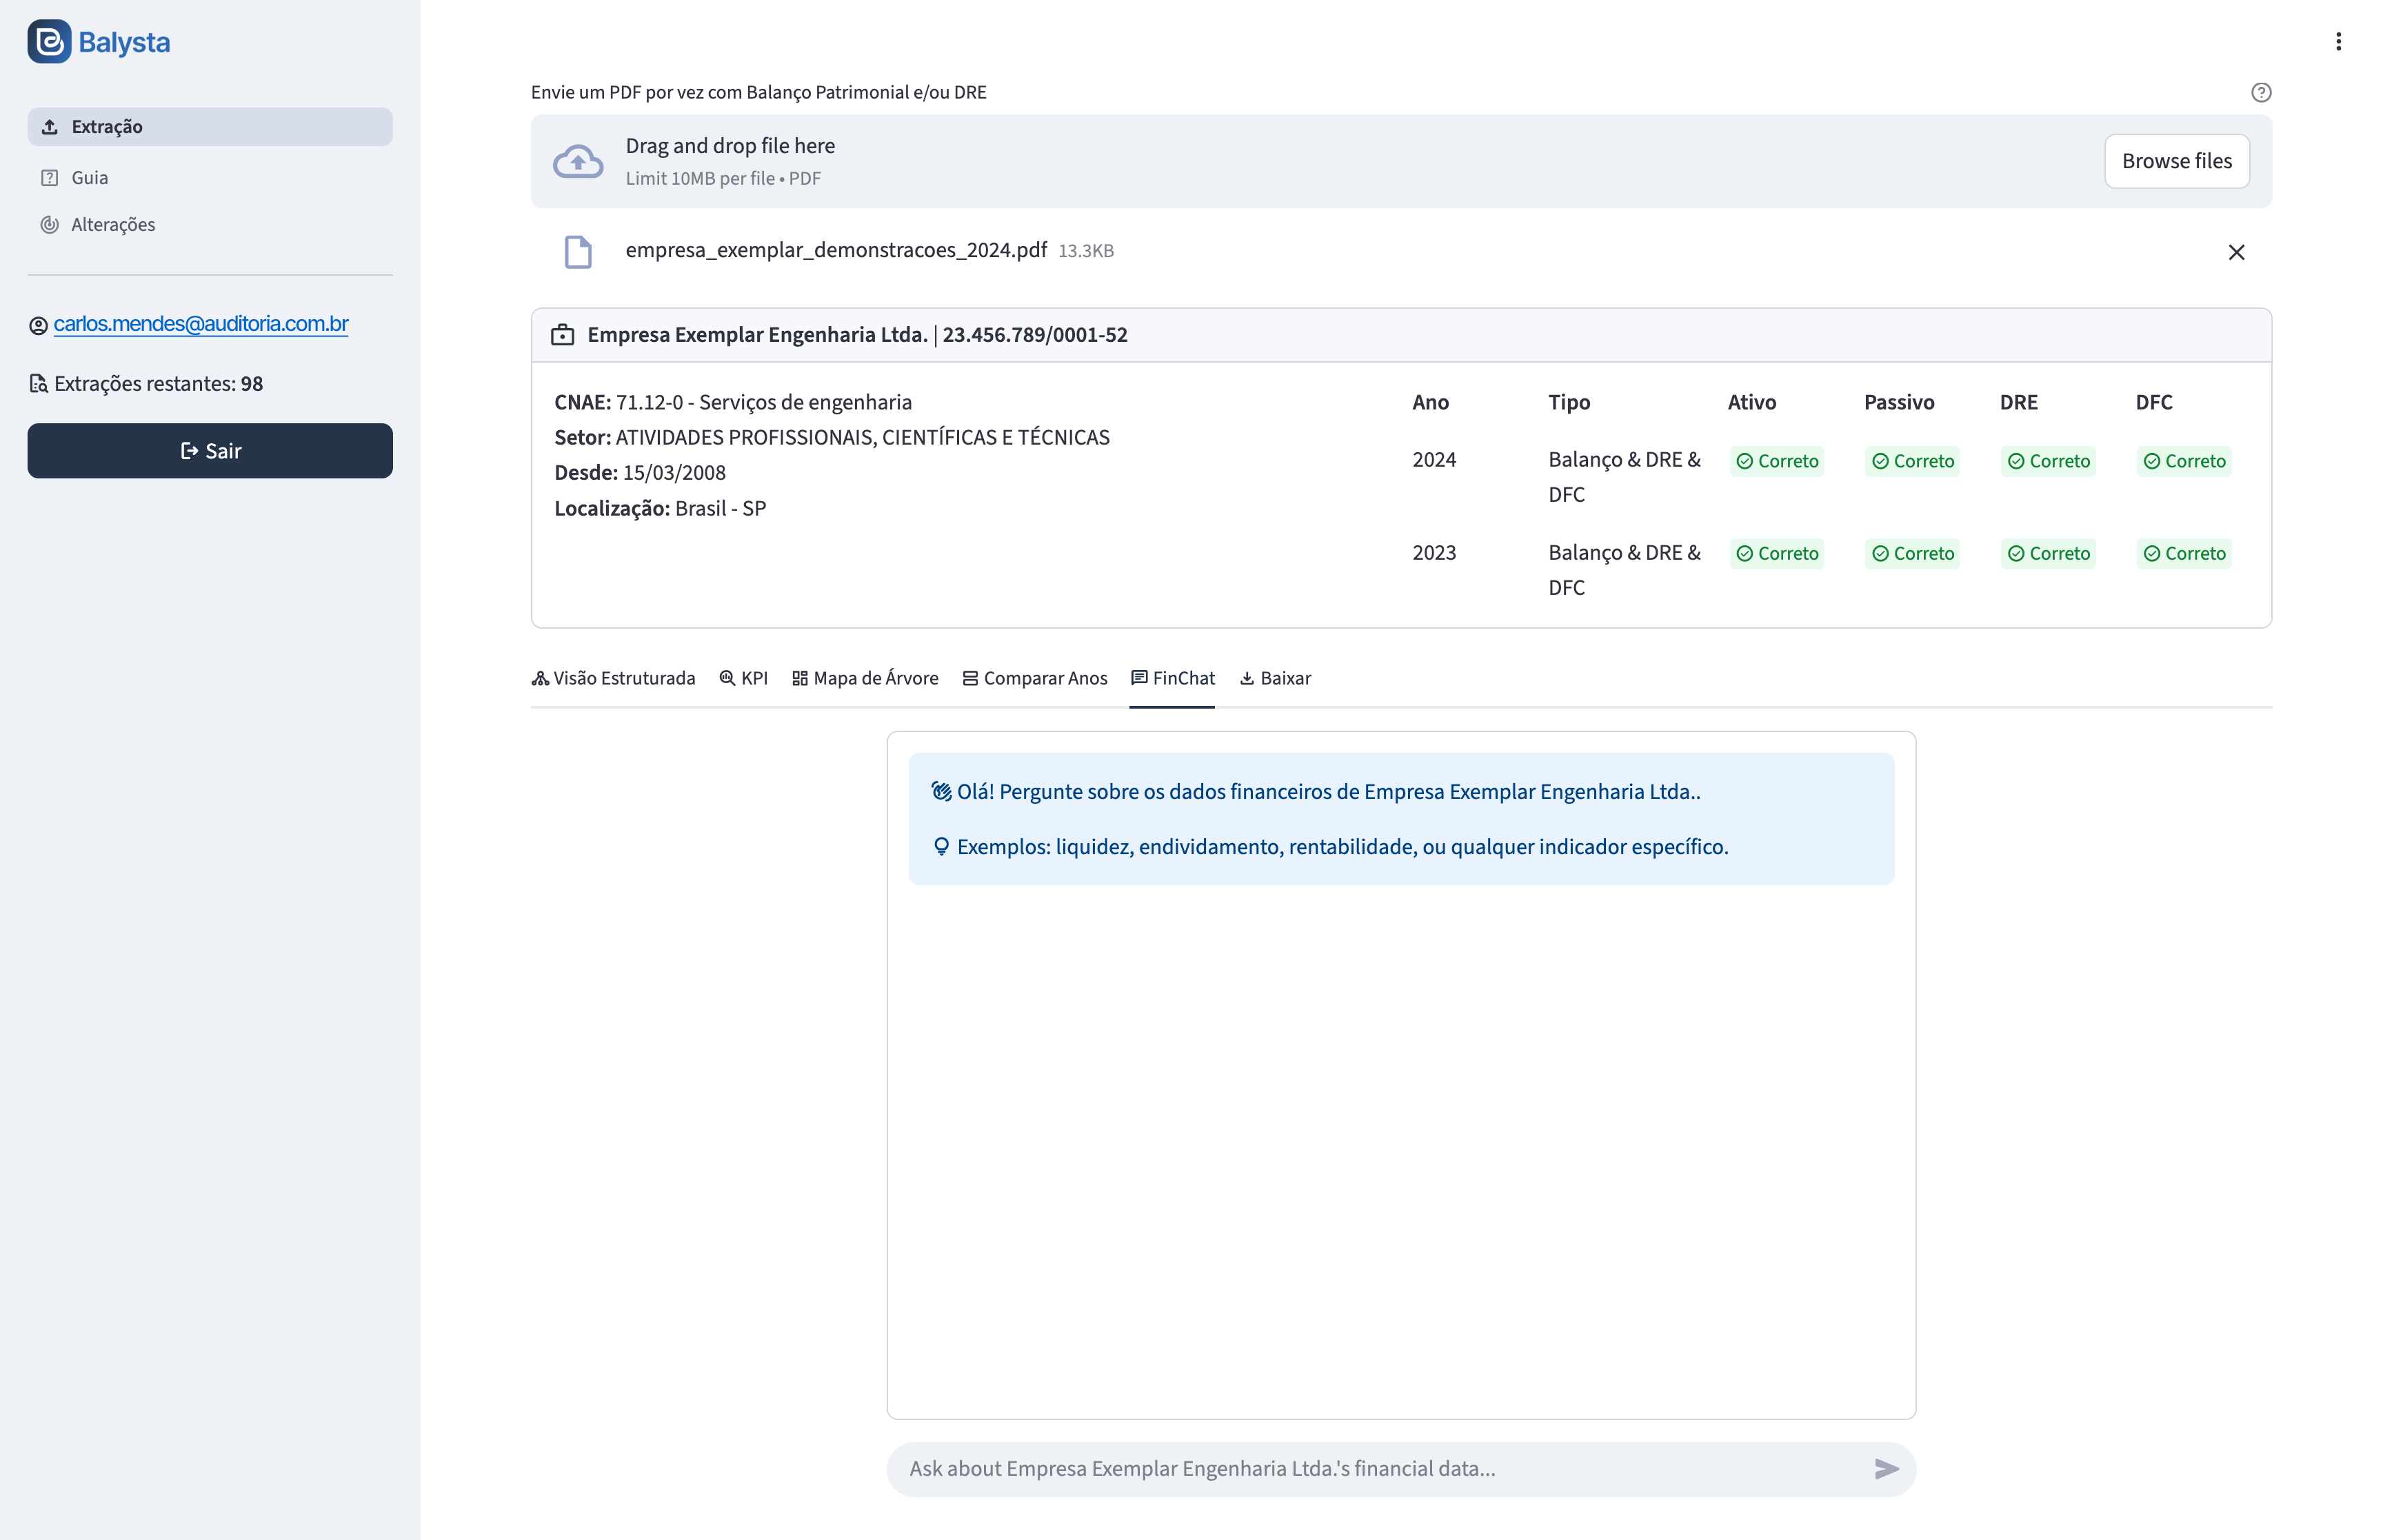Click the send message arrow icon
The width and height of the screenshot is (2383, 1540).
[1886, 1468]
